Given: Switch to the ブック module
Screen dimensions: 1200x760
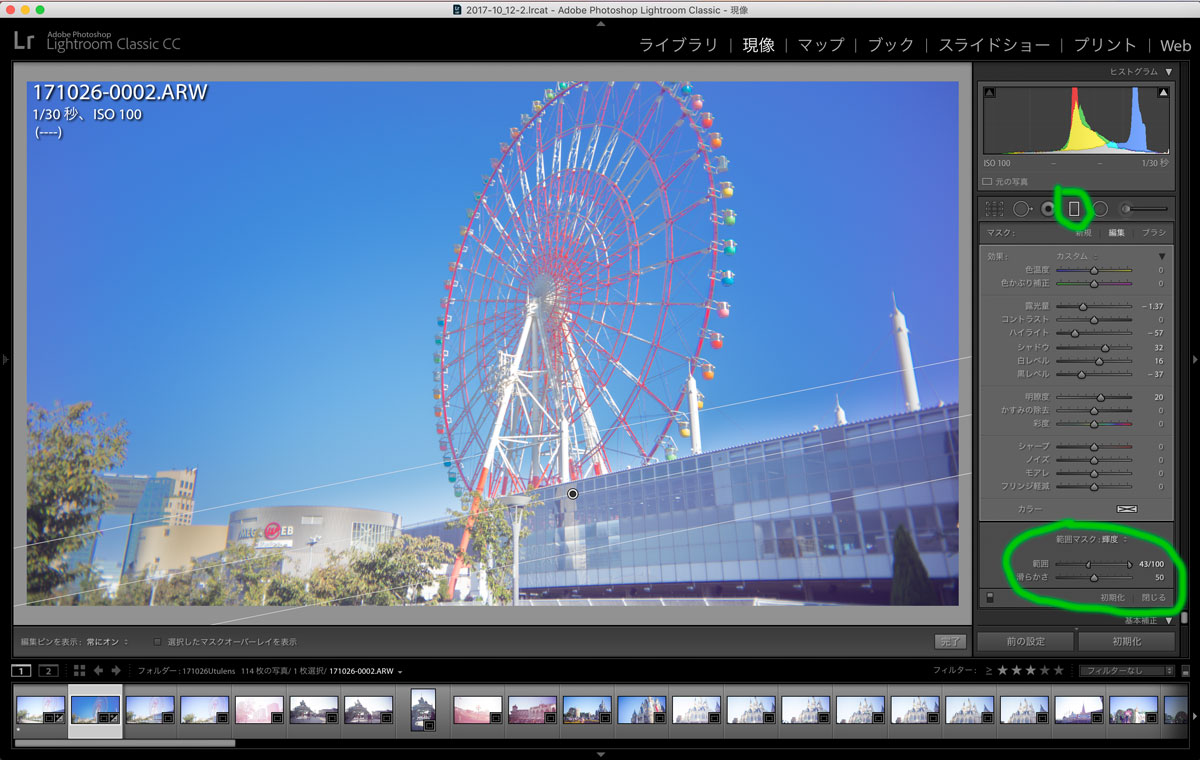Looking at the screenshot, I should tap(891, 45).
